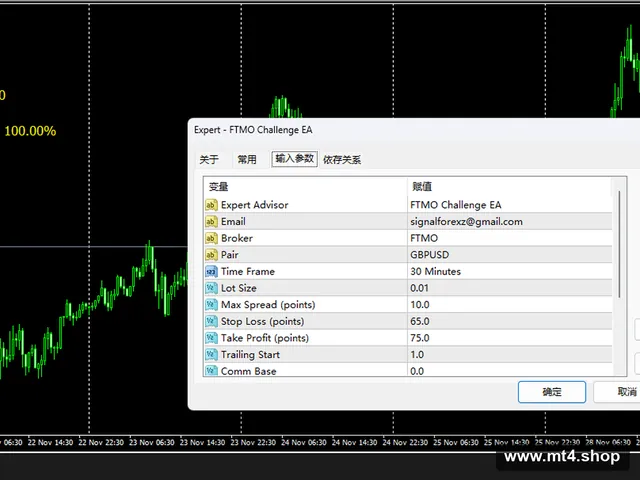Select the Time Frame variable name

point(248,271)
